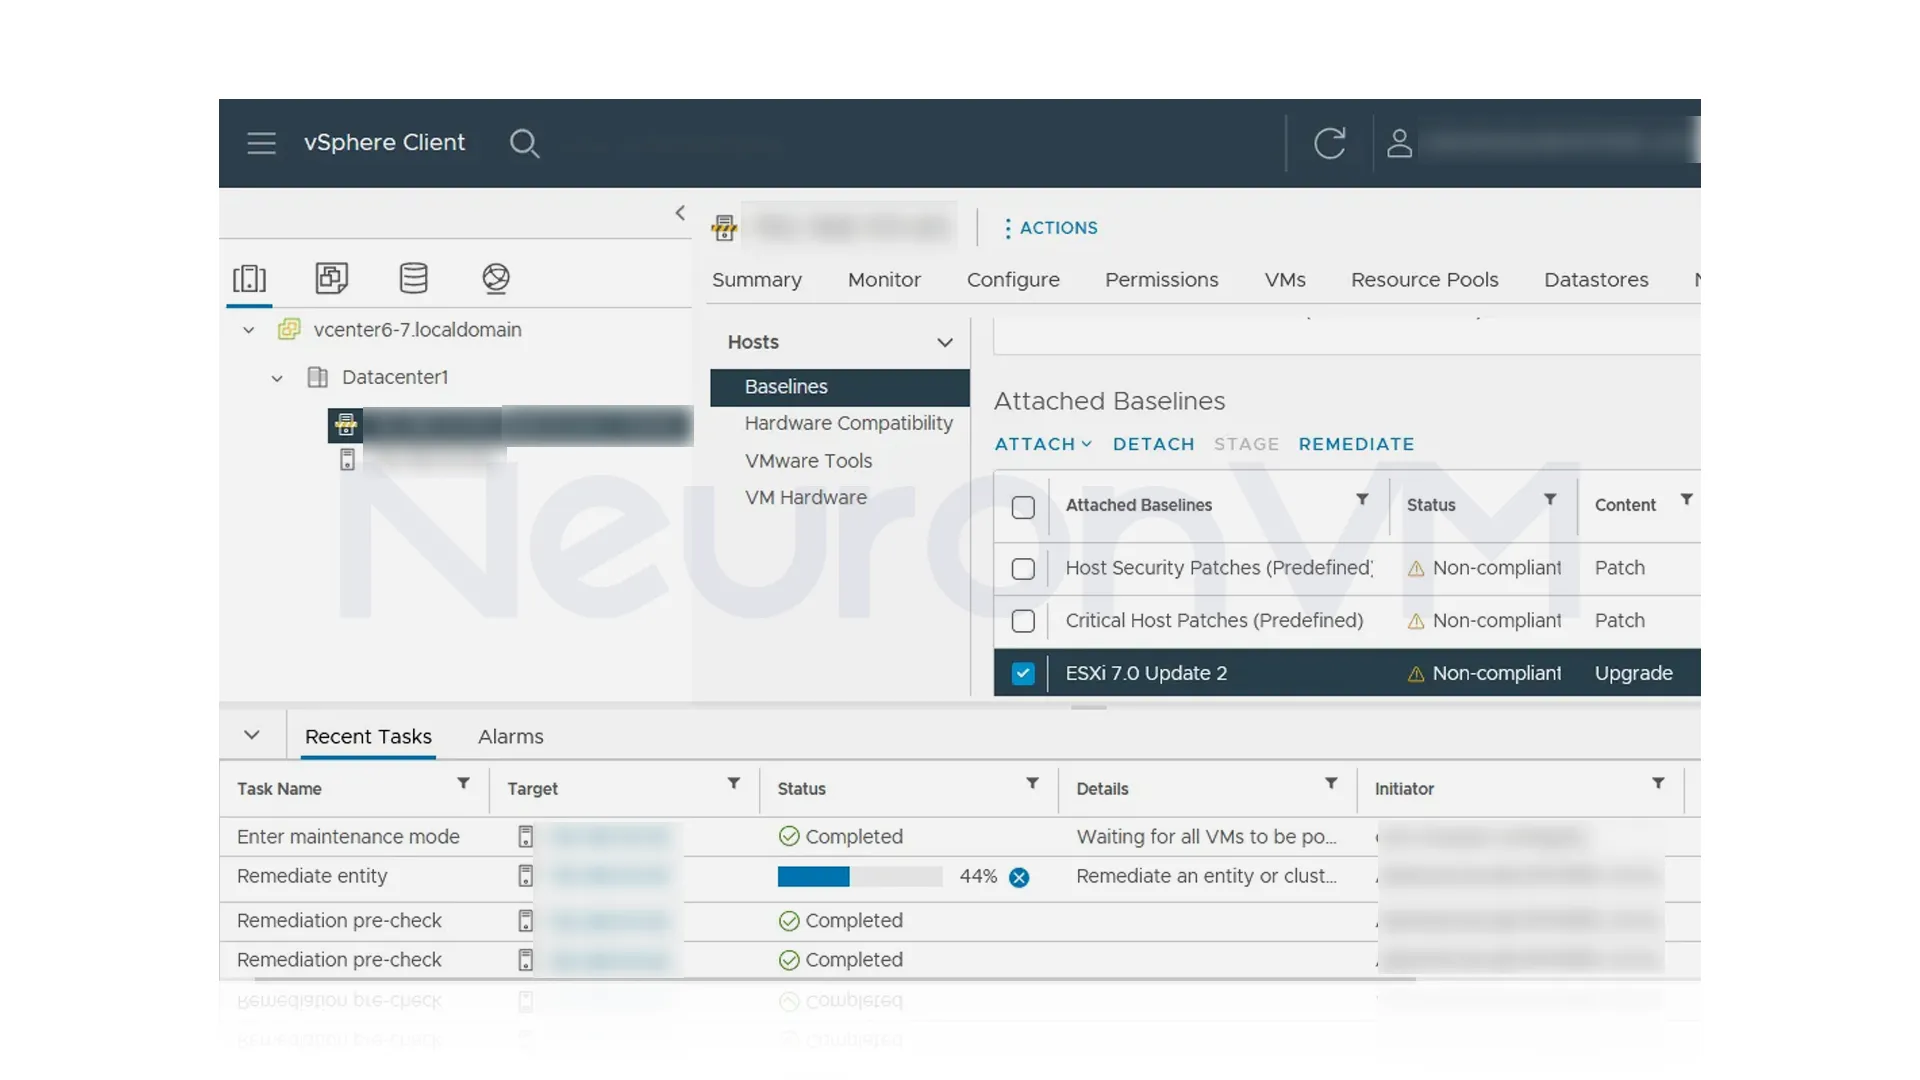This screenshot has height=1080, width=1920.
Task: Filter the baselines Status column
Action: [1550, 499]
